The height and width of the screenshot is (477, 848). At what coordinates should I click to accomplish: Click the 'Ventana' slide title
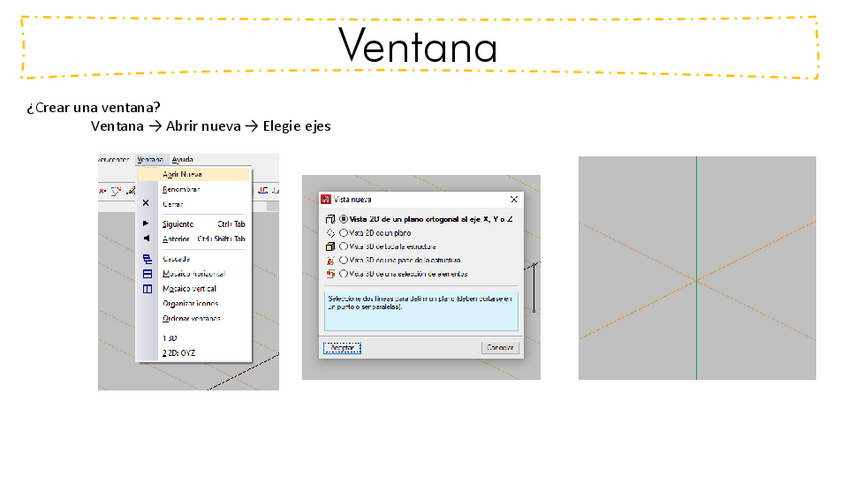coord(418,47)
